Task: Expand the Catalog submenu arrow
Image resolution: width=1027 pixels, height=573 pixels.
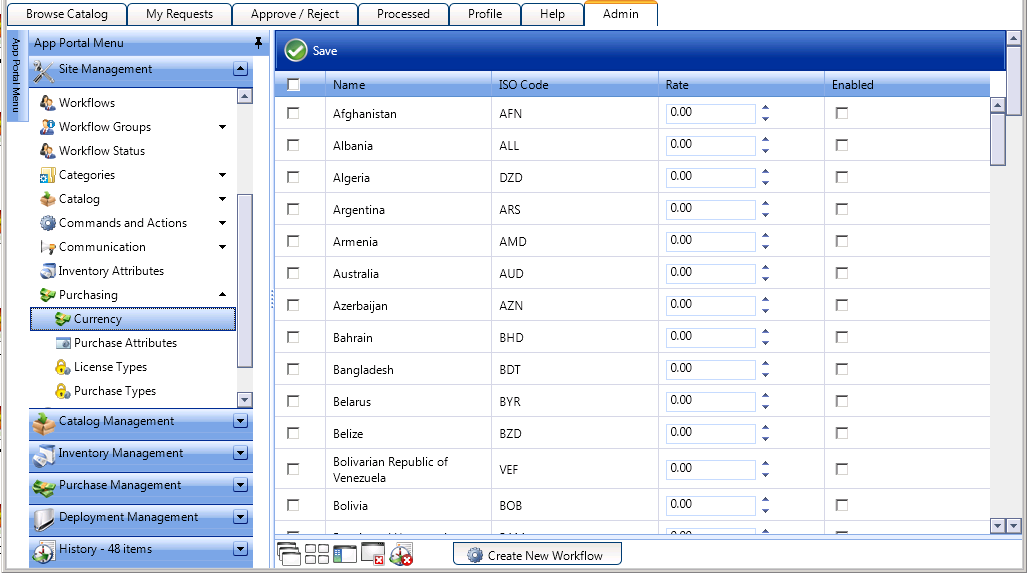Action: [x=223, y=199]
